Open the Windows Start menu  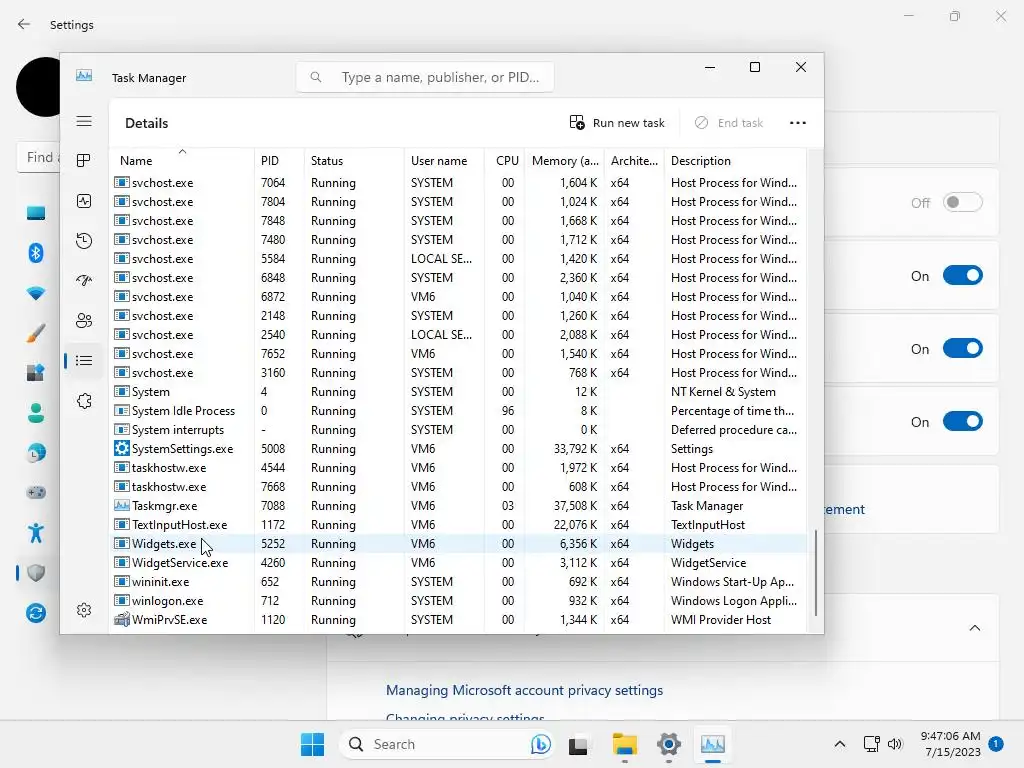(x=312, y=744)
